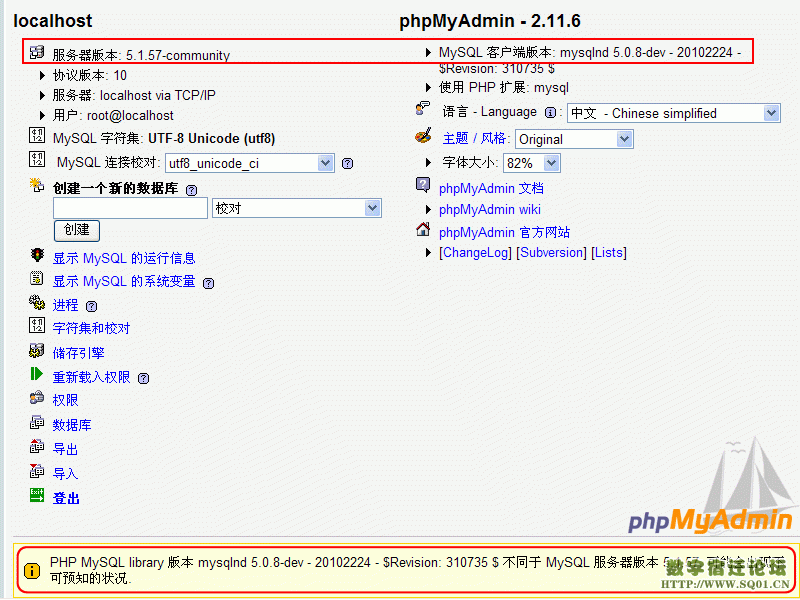The height and width of the screenshot is (600, 800).
Task: Click the text UTF-8 Unicode (utf8)
Action: coord(212,139)
